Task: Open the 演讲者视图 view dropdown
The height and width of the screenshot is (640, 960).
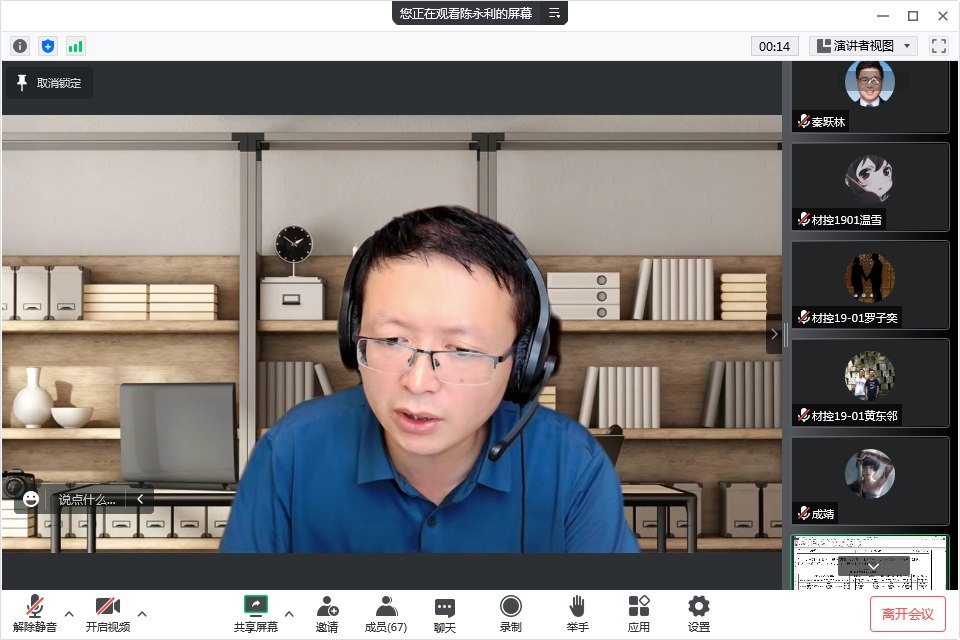Action: tap(863, 46)
